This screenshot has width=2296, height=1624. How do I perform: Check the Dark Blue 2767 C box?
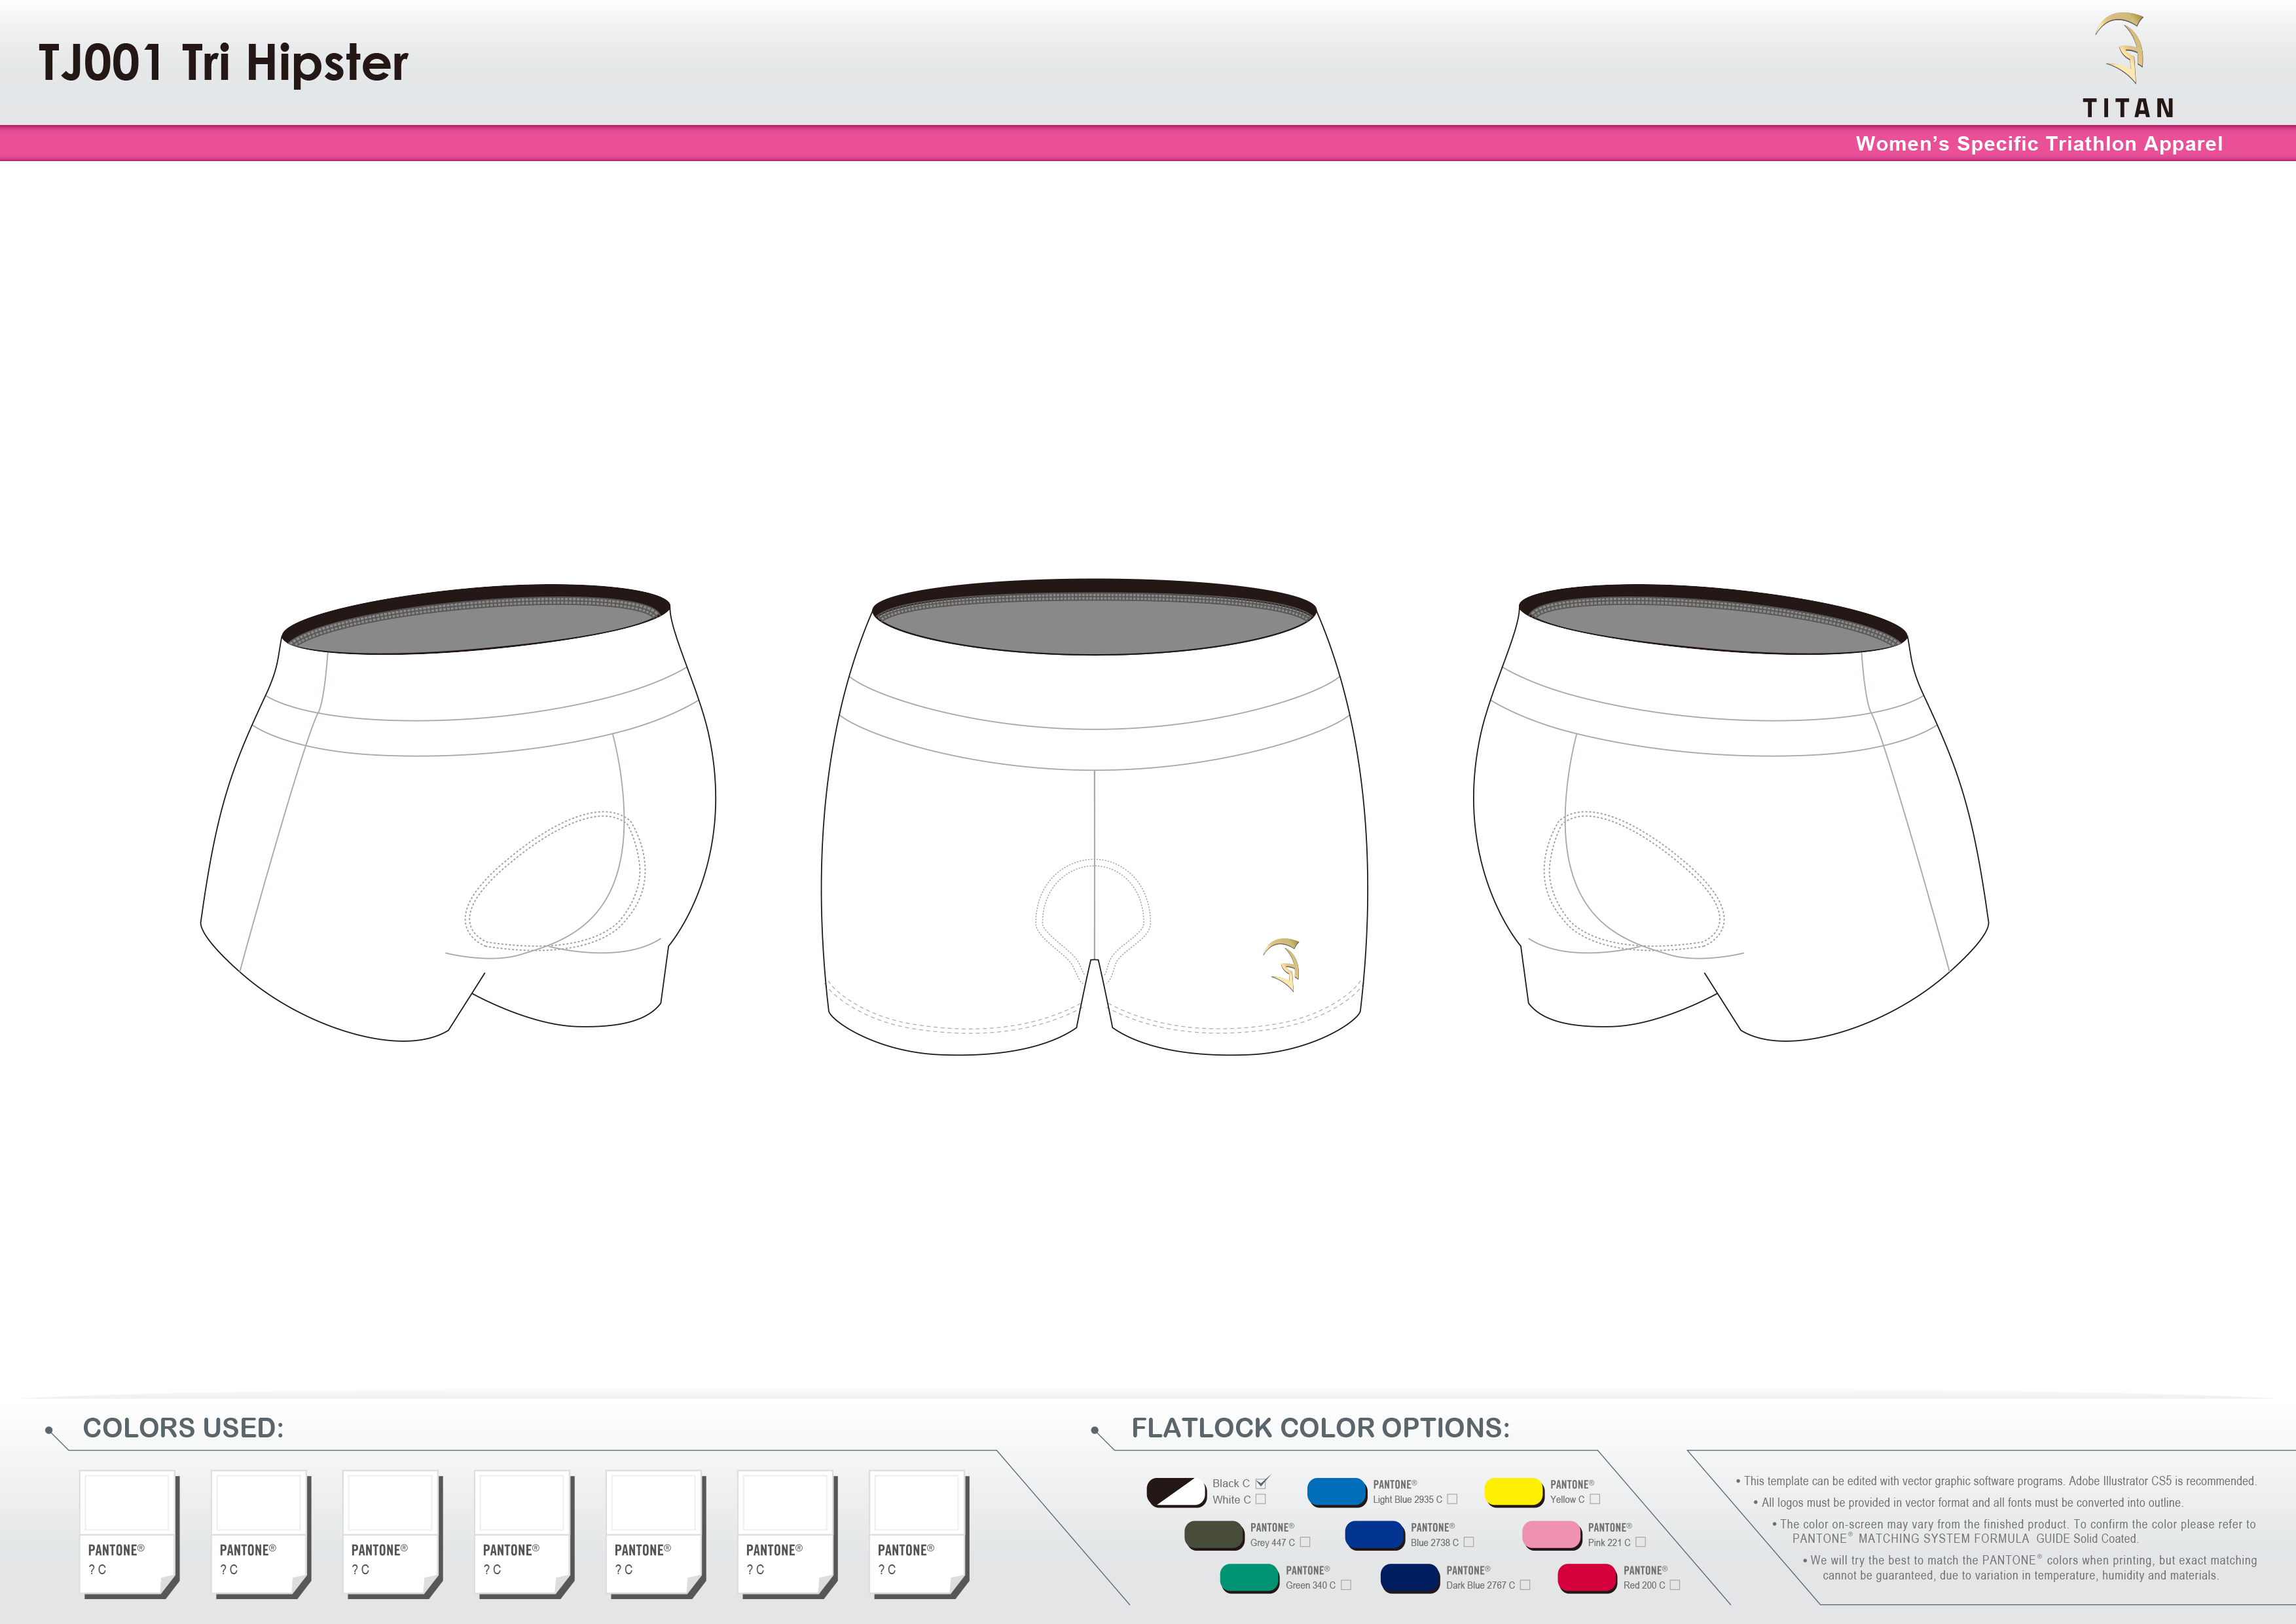coord(1525,1585)
